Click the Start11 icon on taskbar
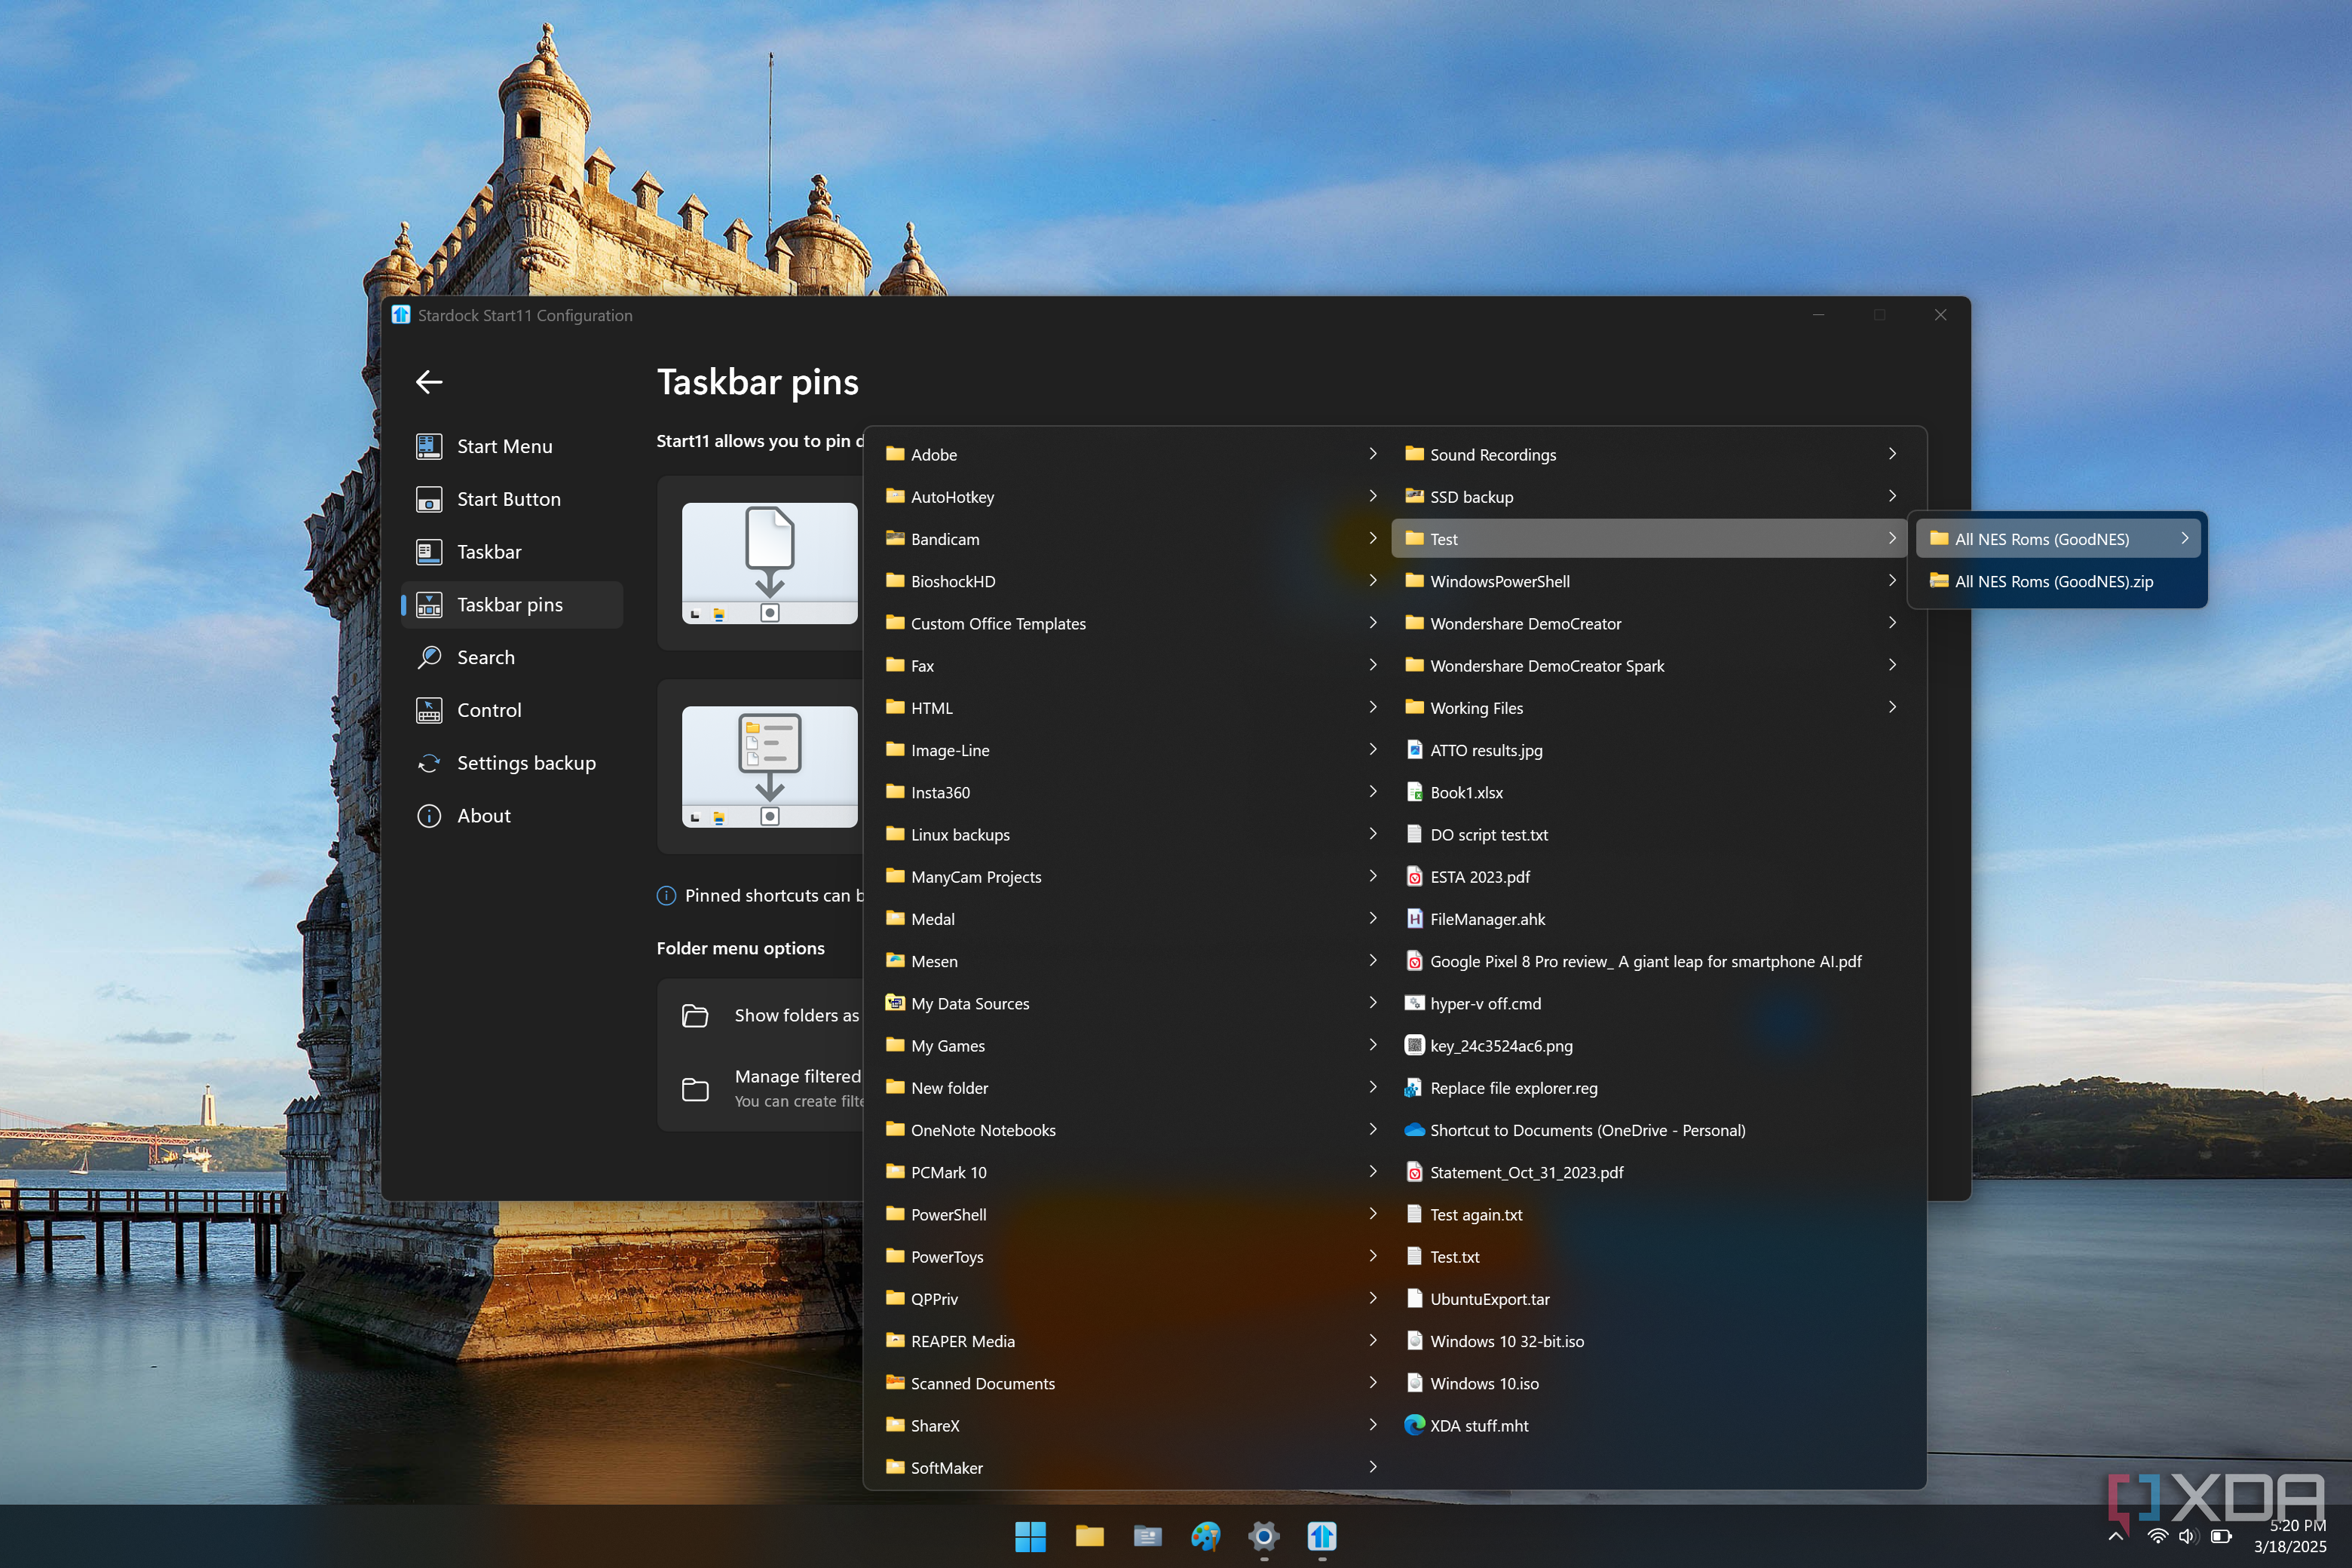Screen dimensions: 2352x1568 tap(1322, 1536)
